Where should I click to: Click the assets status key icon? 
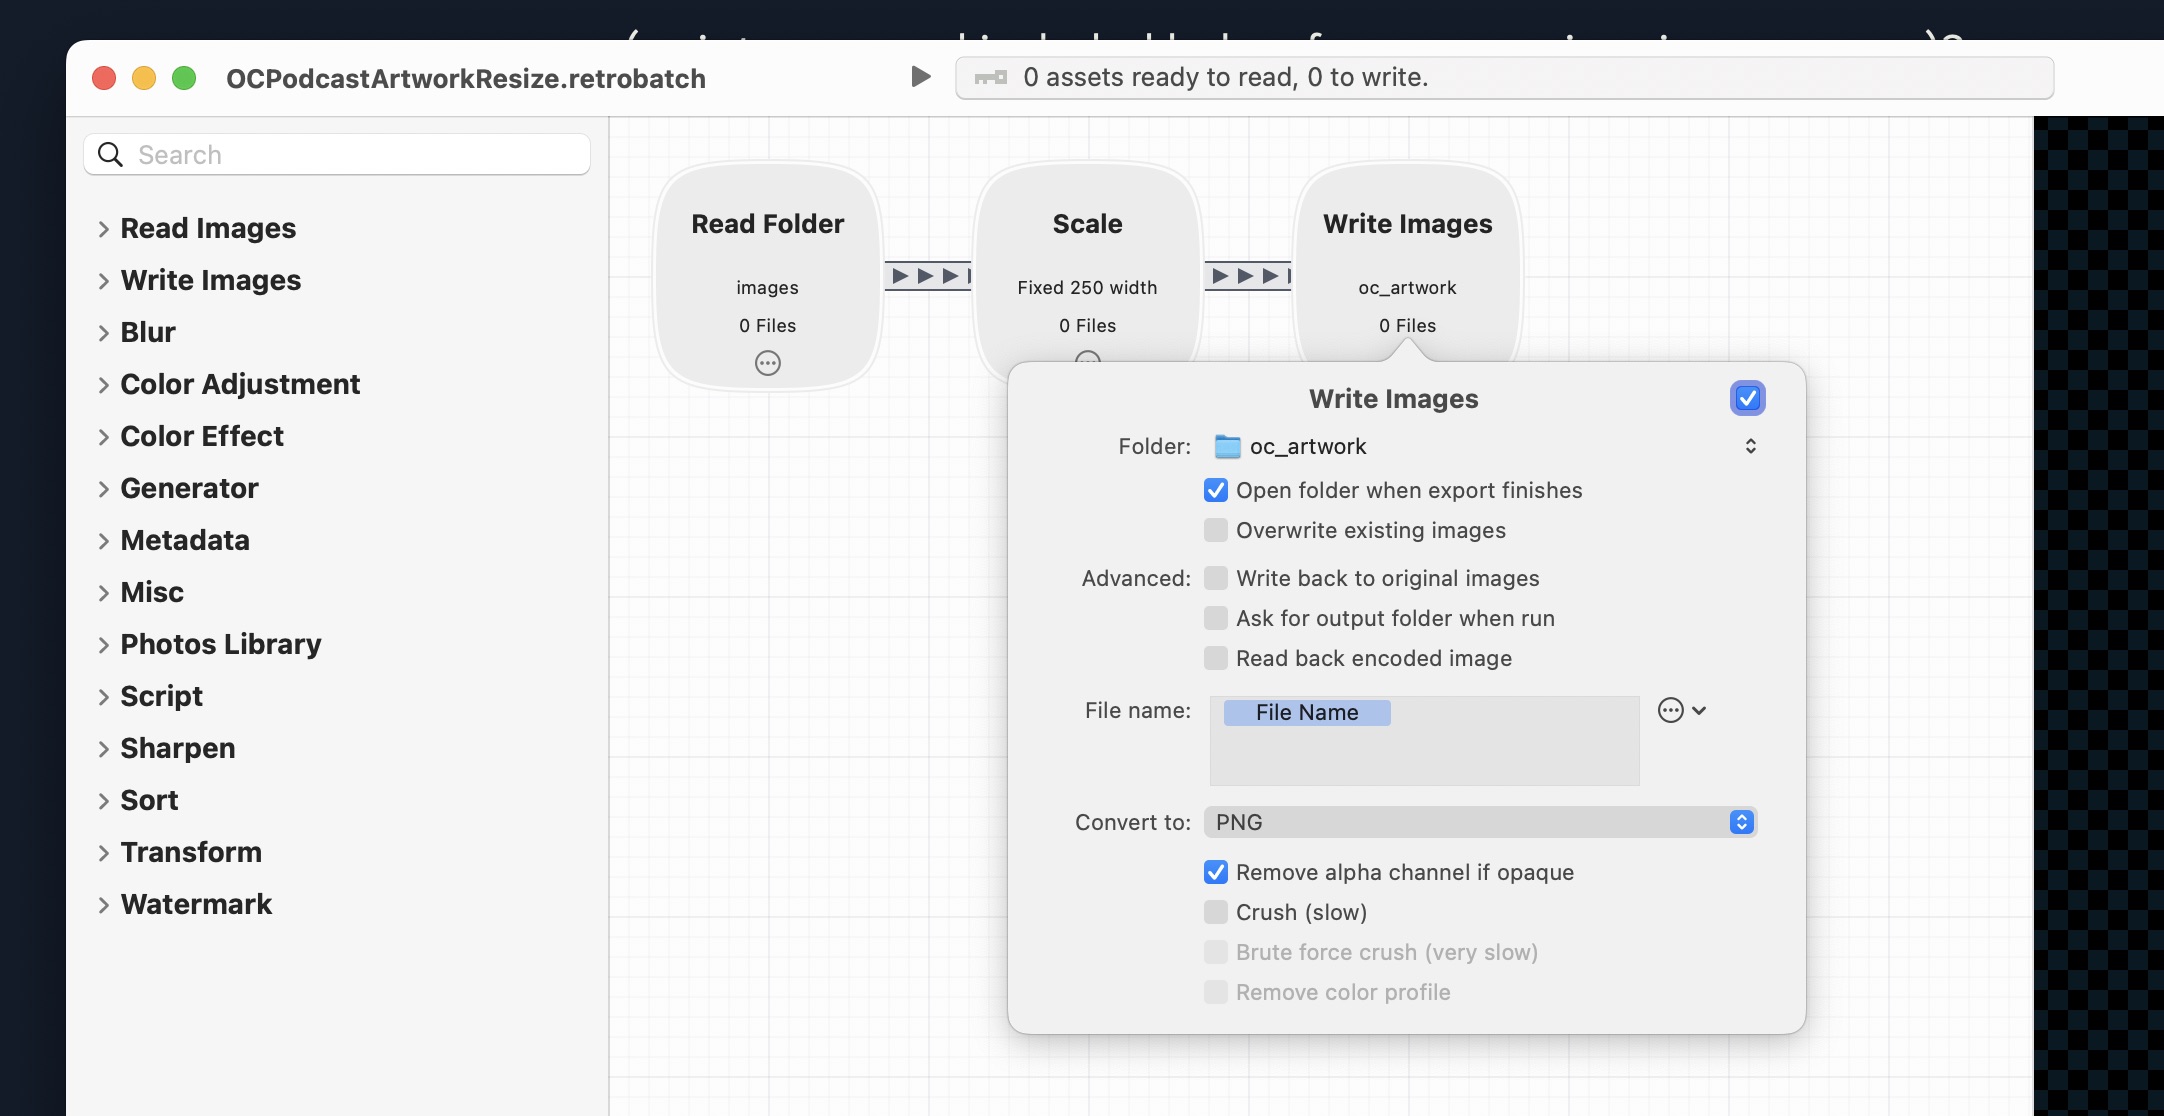tap(991, 78)
